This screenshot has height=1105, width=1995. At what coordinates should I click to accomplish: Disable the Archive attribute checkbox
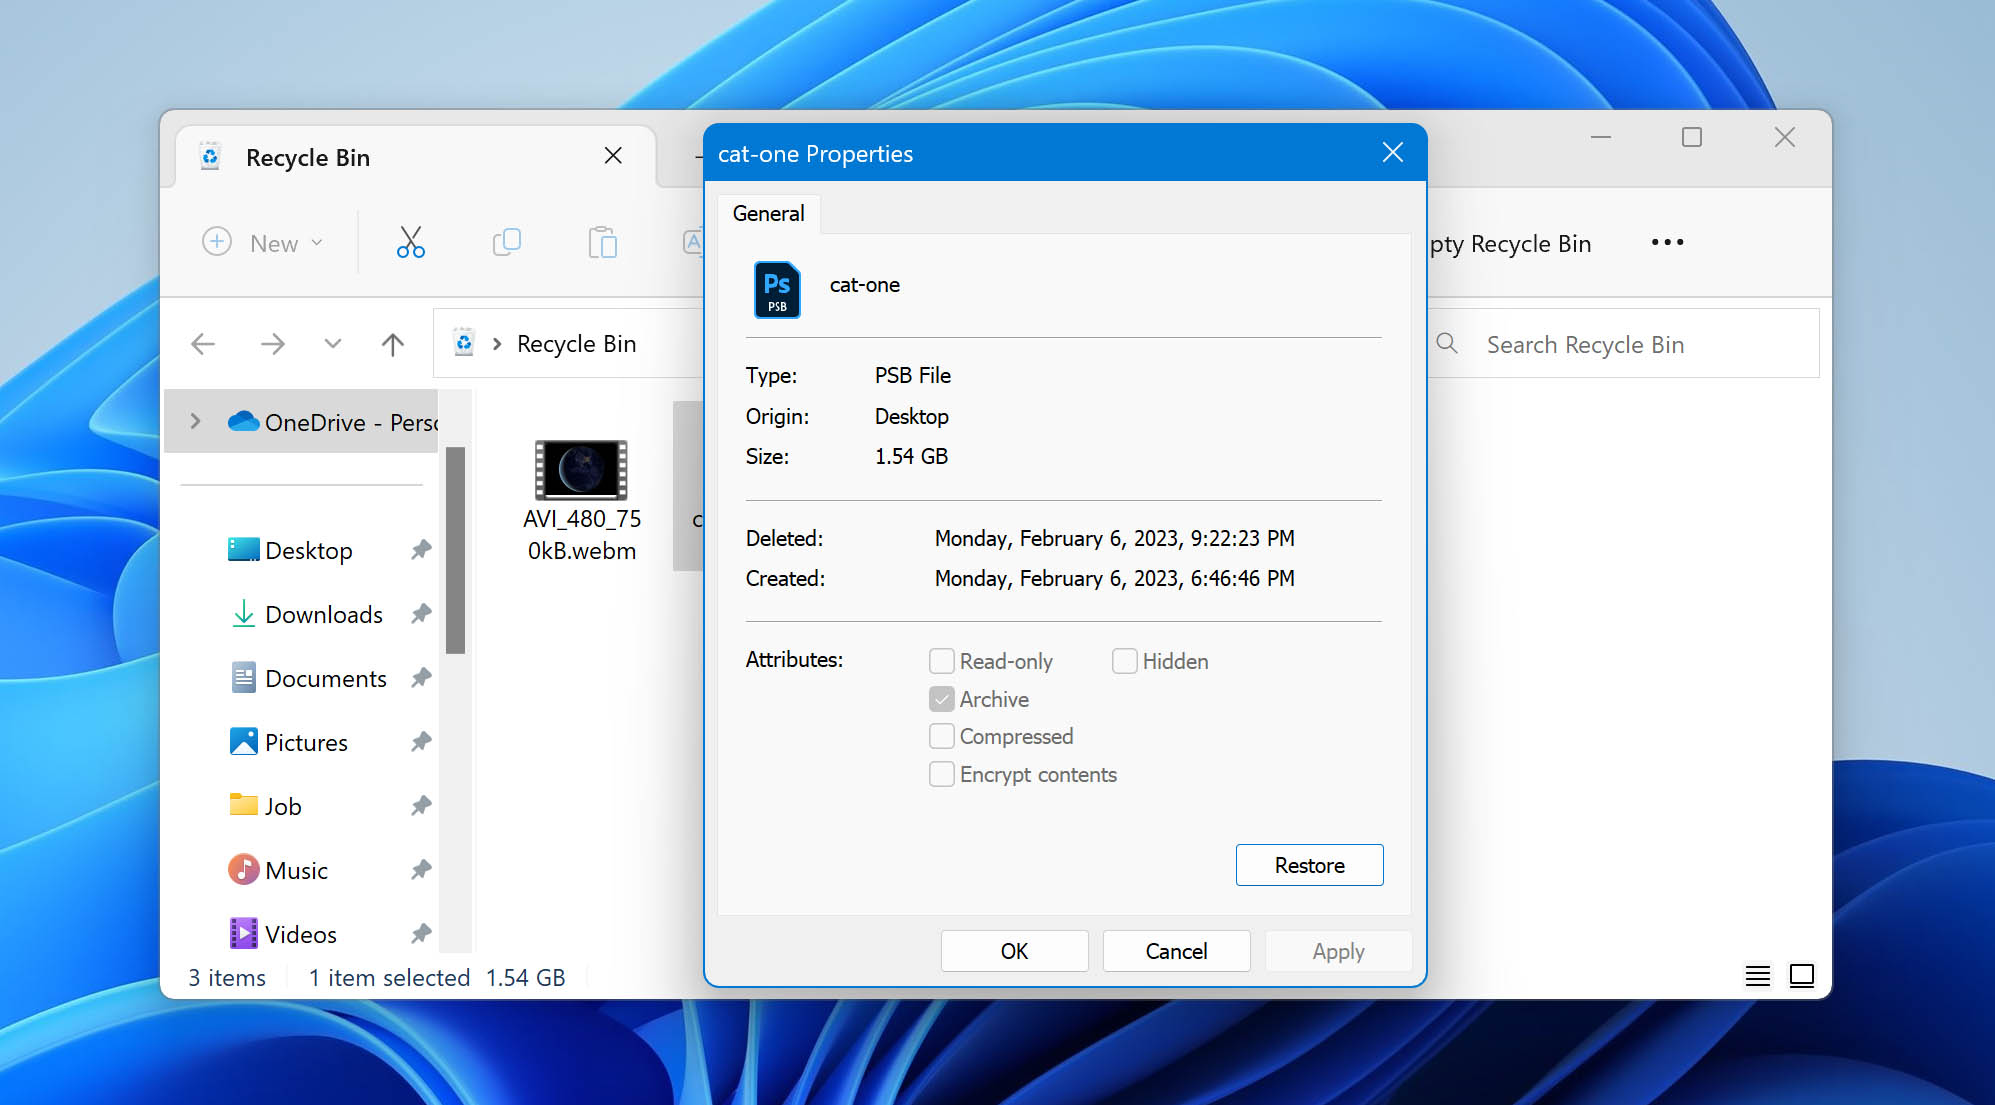(942, 698)
